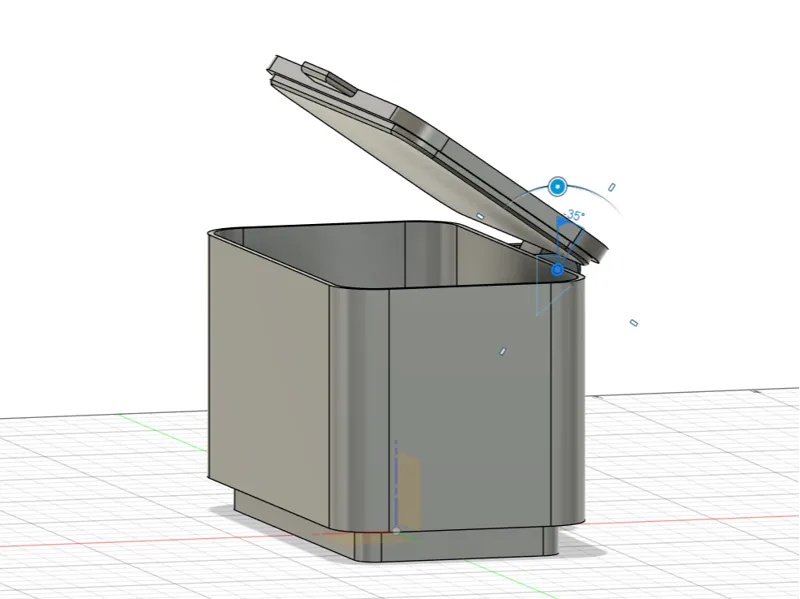The height and width of the screenshot is (599, 800).
Task: Click the -35° angle value label
Action: tap(574, 215)
